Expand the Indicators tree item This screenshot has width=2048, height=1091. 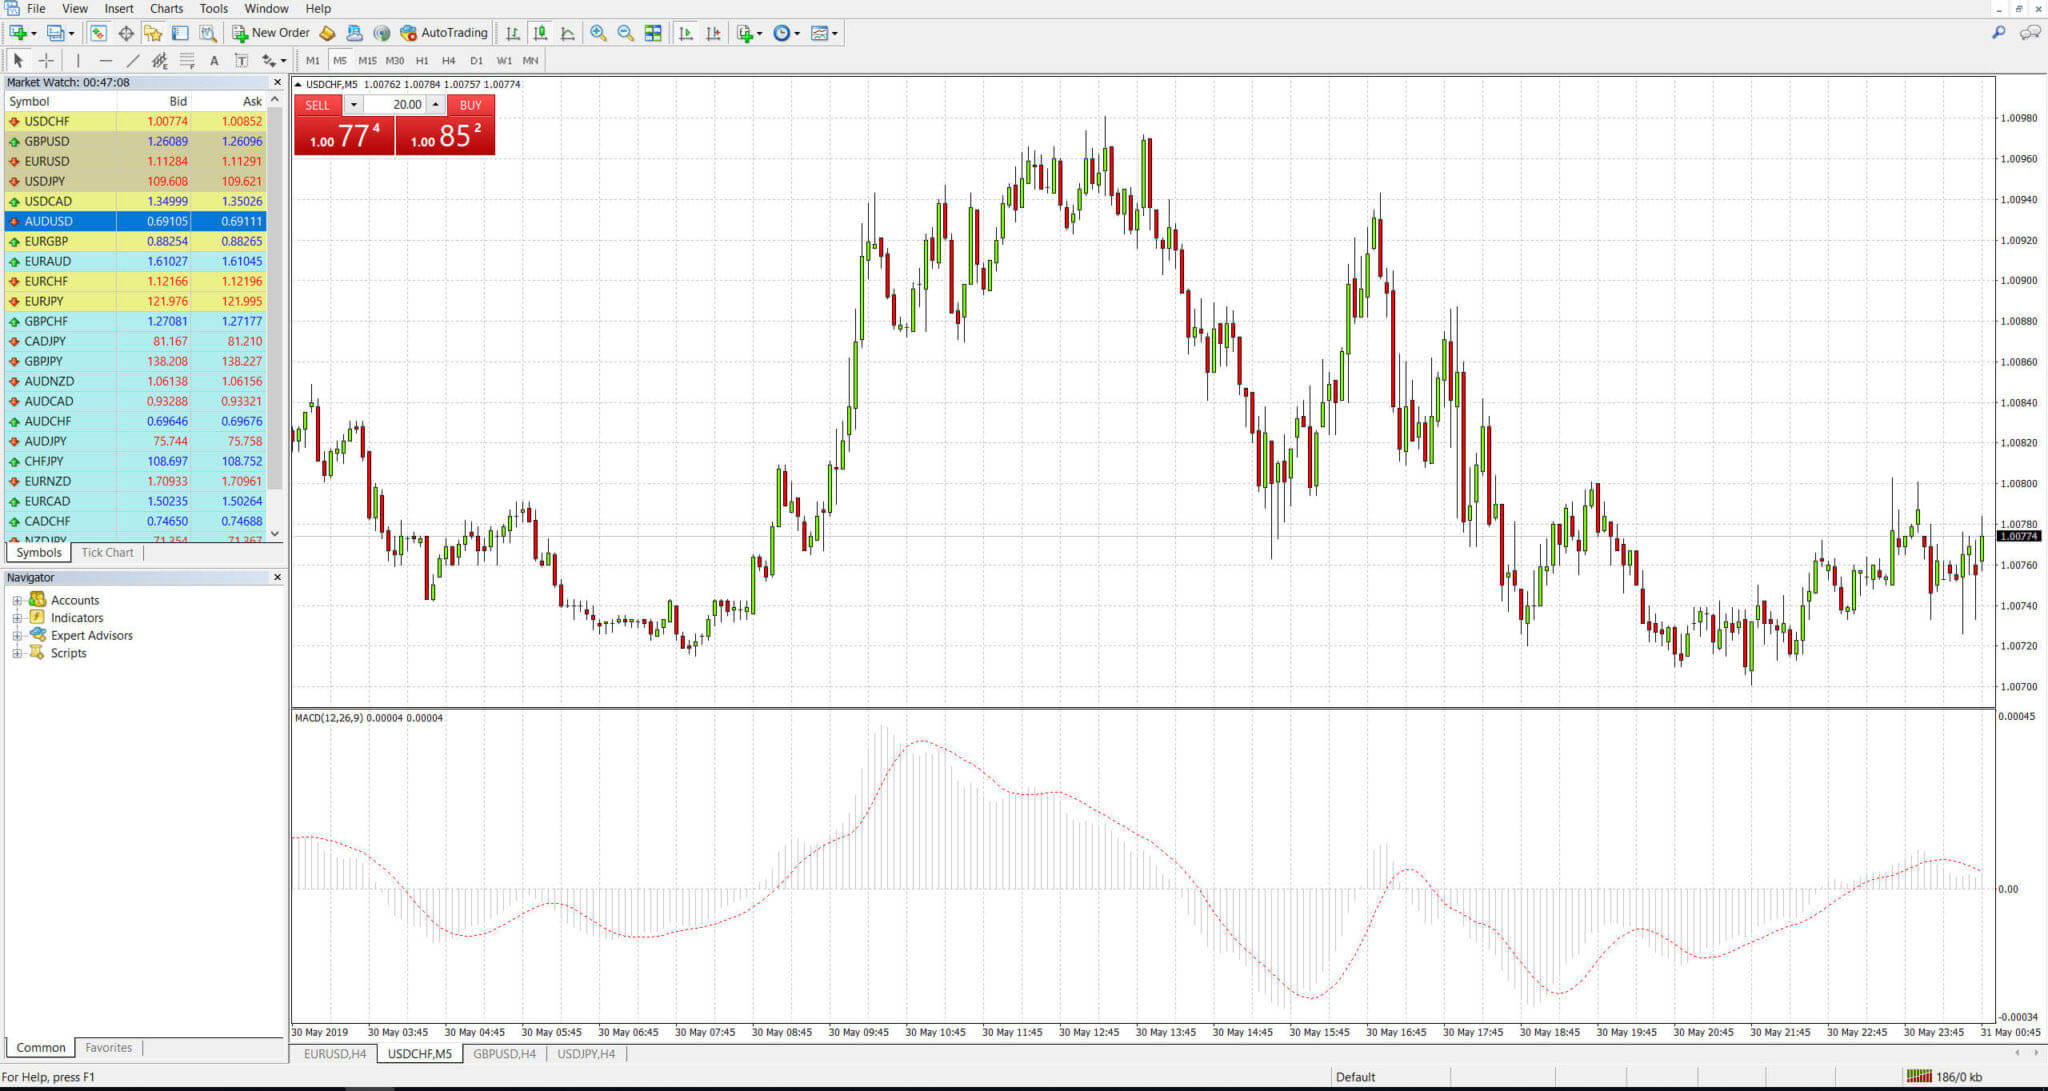coord(19,617)
